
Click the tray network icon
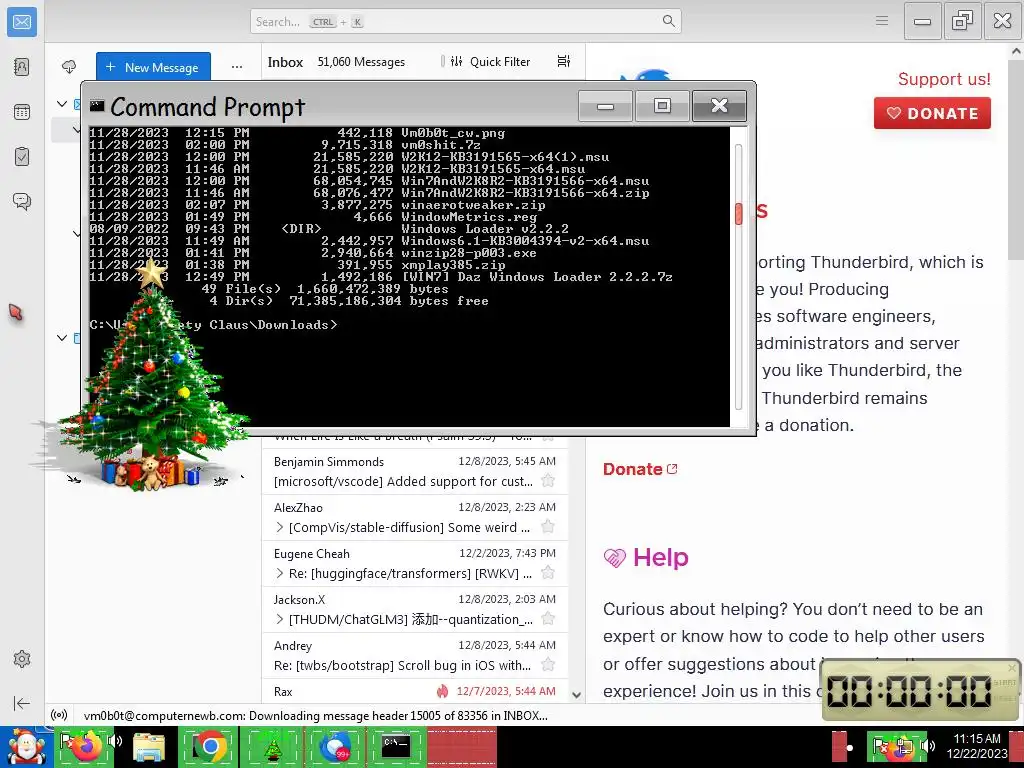[904, 746]
